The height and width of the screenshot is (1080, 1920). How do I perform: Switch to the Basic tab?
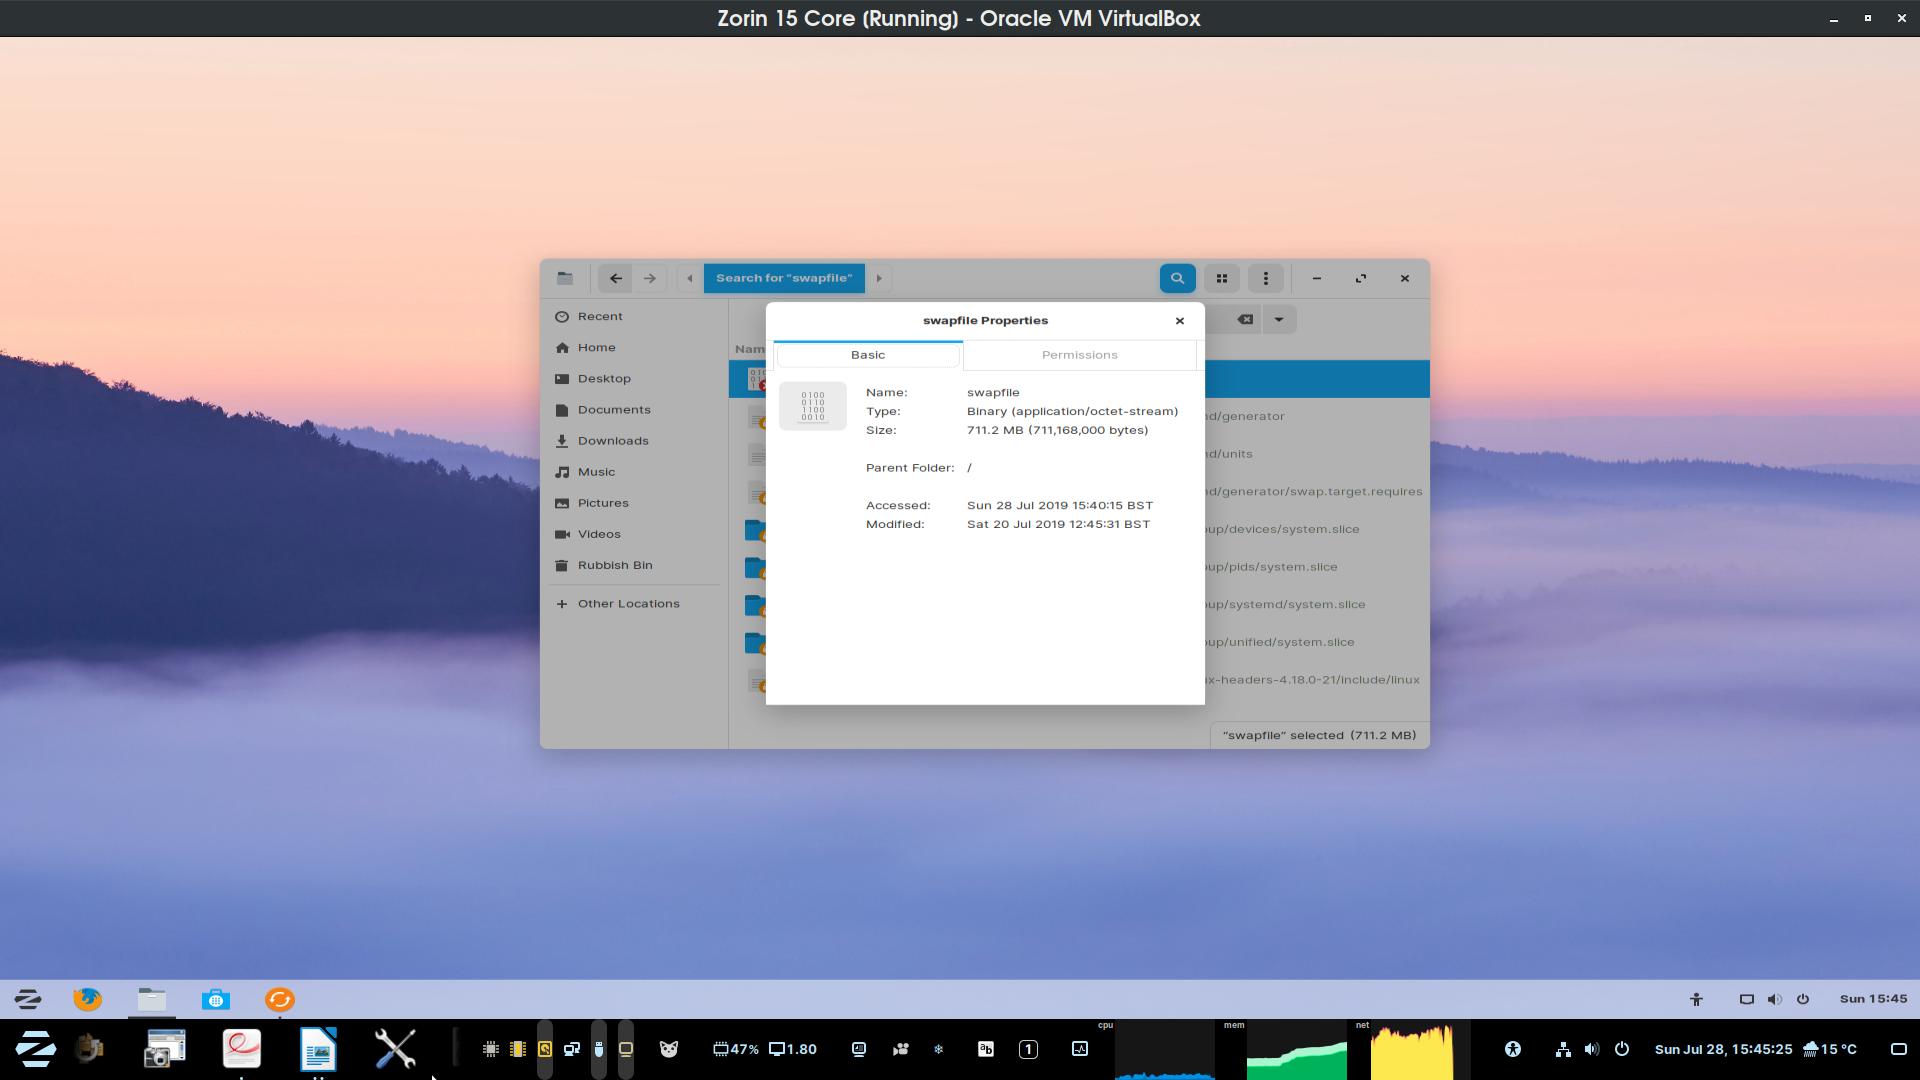tap(868, 355)
